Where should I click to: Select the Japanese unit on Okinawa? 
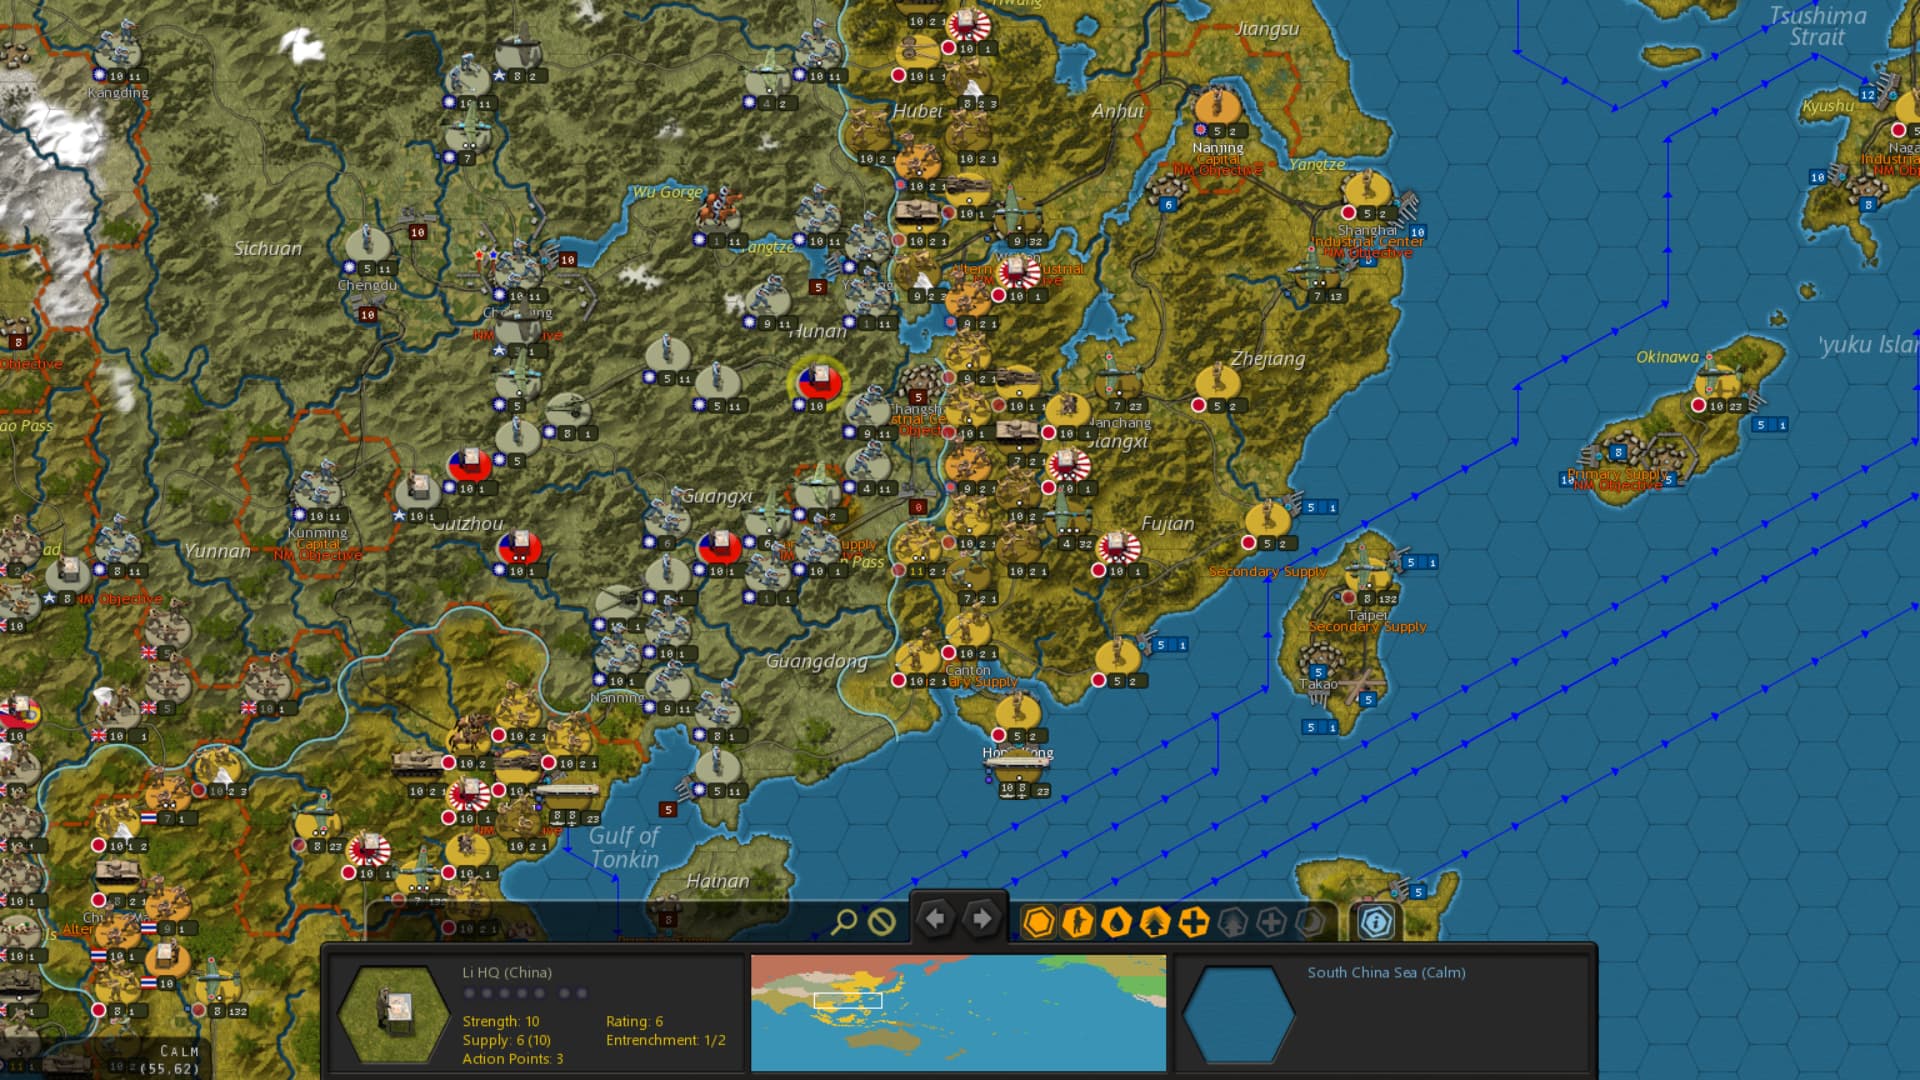[1718, 381]
